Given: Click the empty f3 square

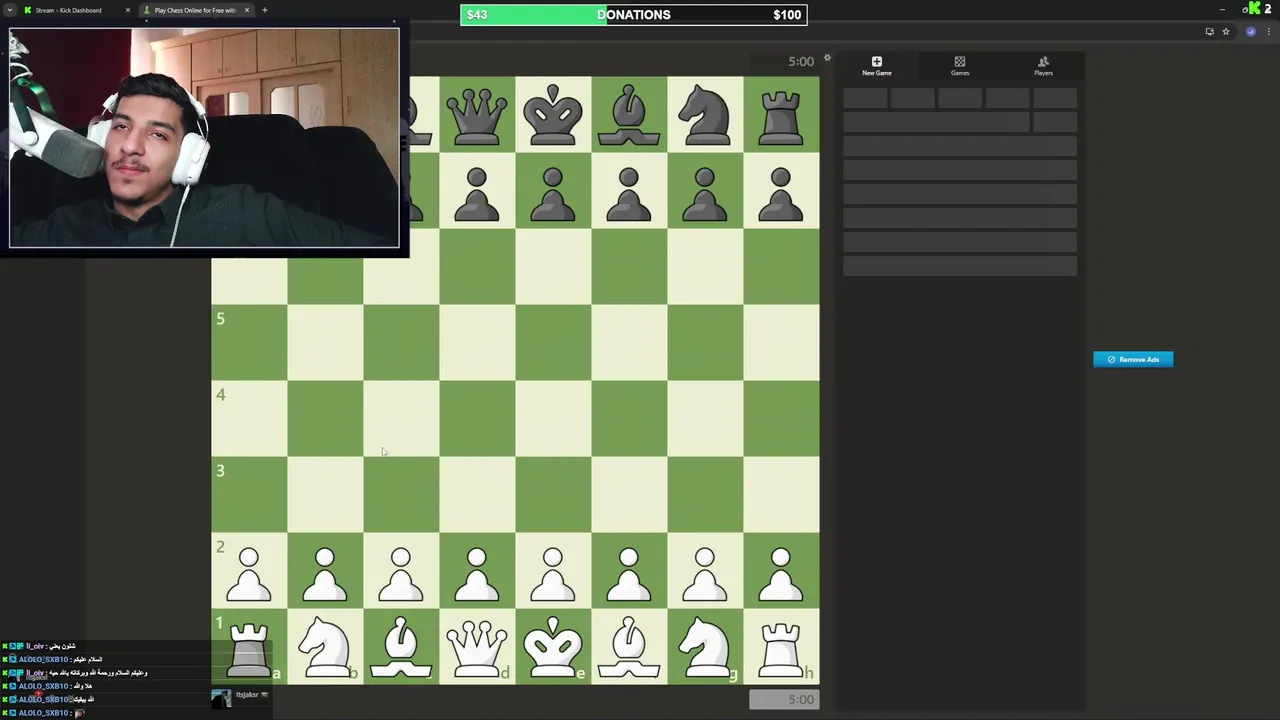Looking at the screenshot, I should point(629,495).
